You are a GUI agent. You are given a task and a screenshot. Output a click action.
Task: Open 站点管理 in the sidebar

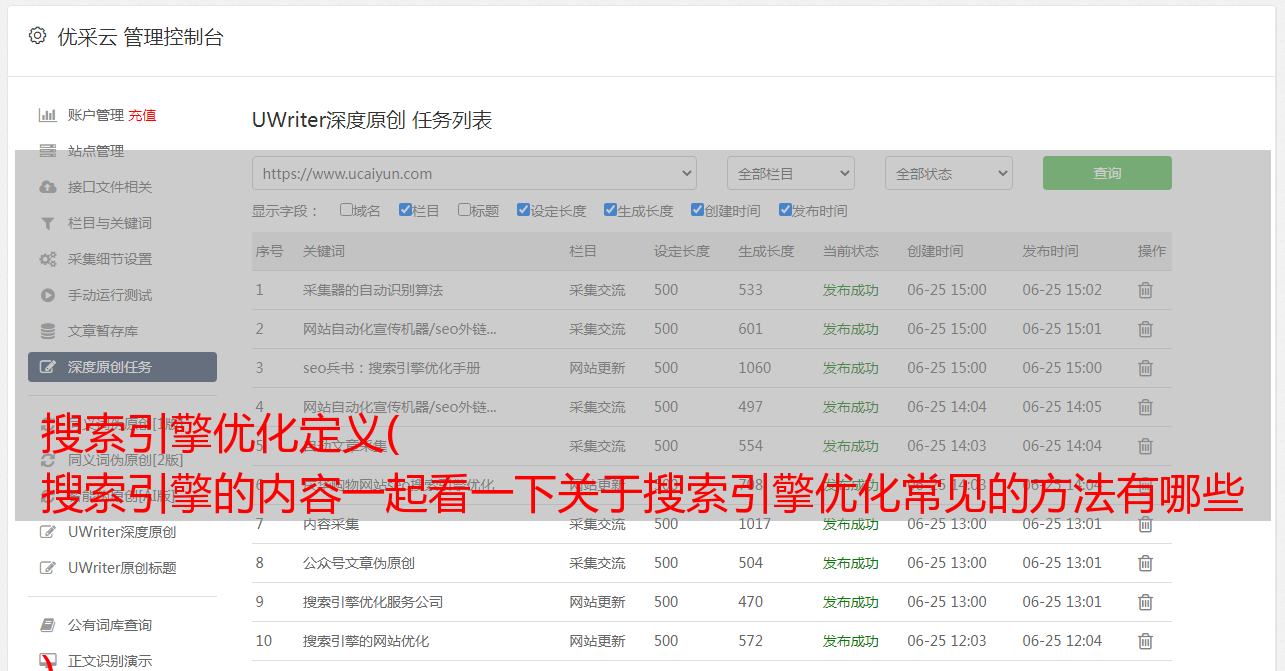pos(96,151)
